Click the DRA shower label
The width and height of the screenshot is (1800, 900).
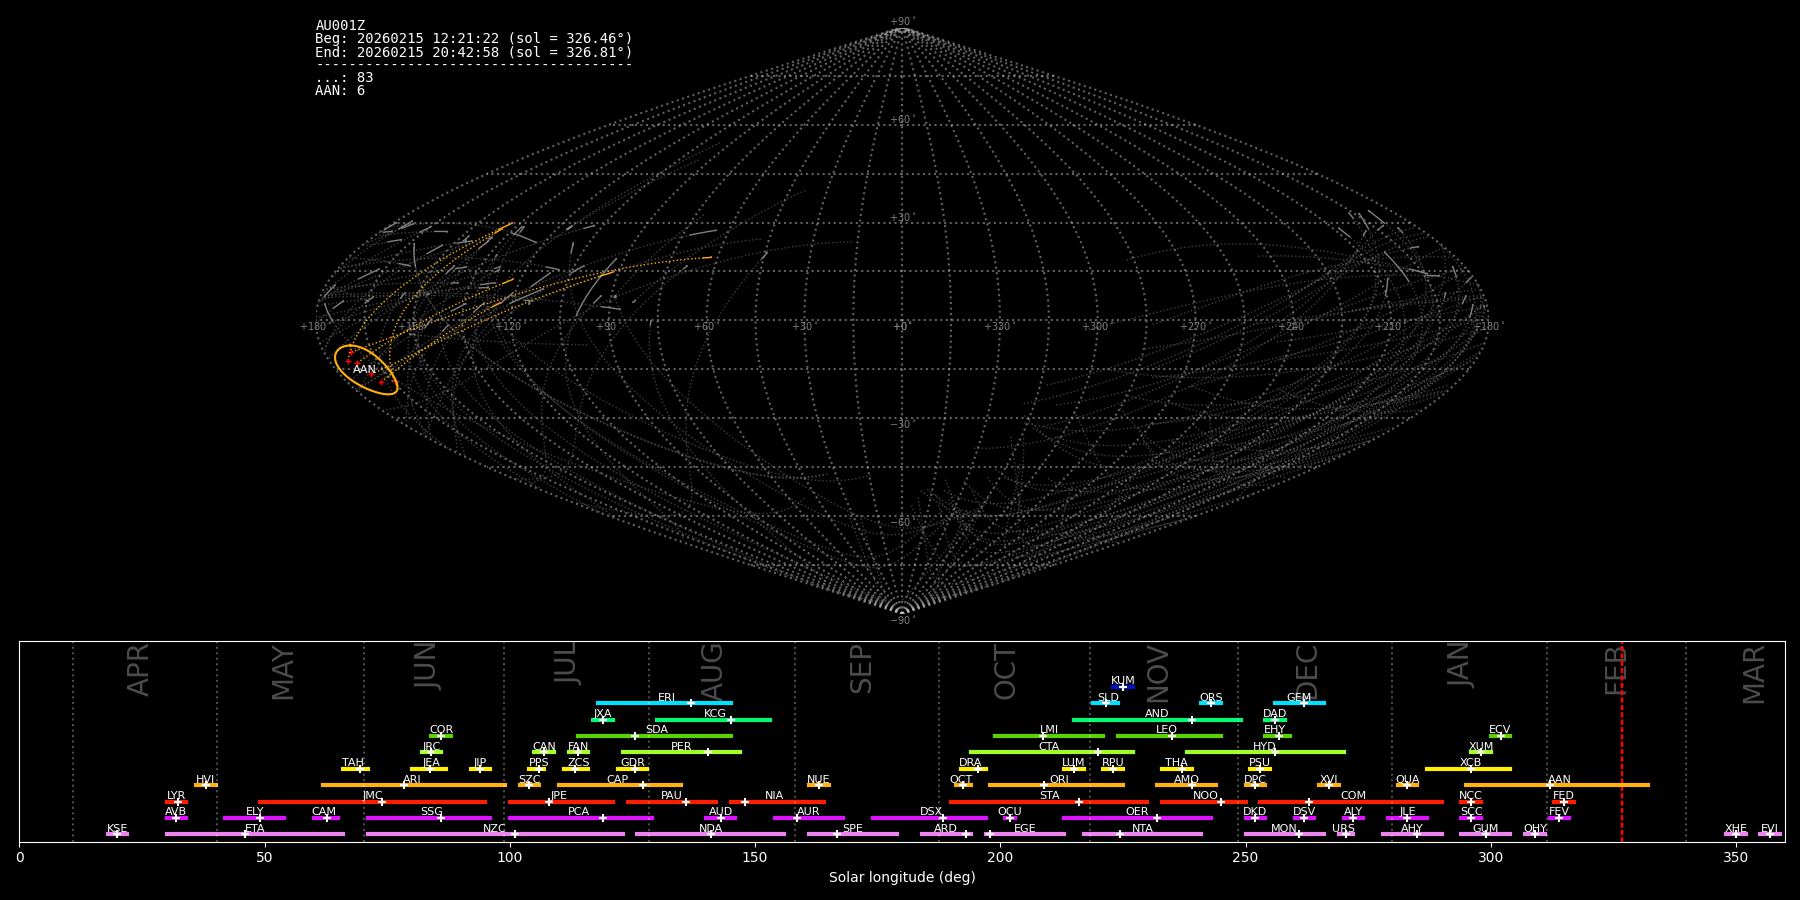click(x=970, y=763)
